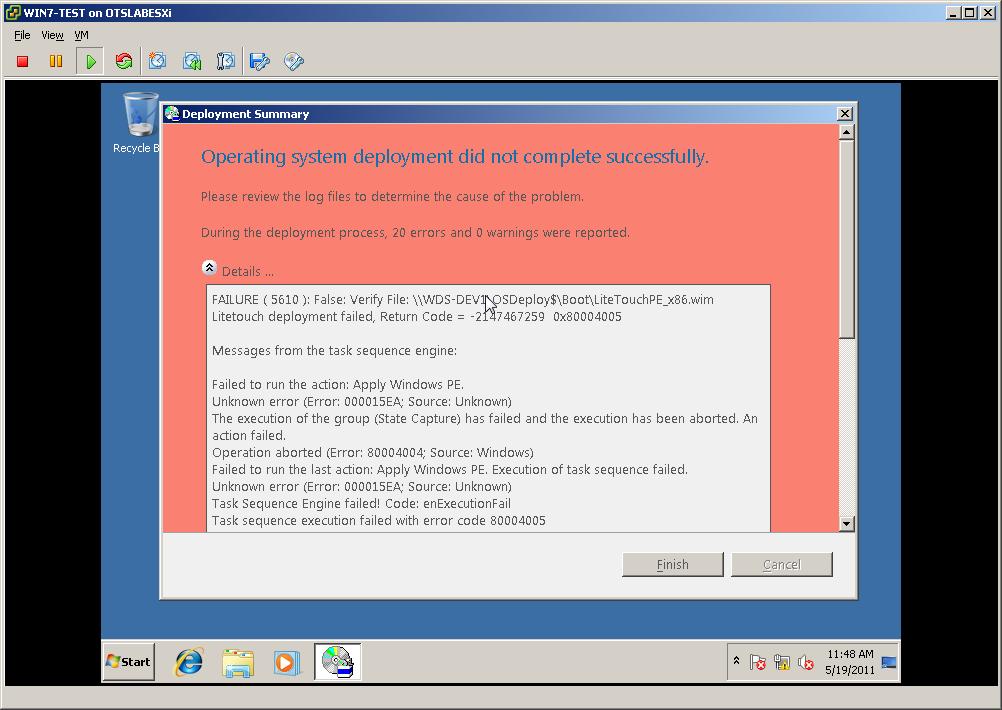1002x710 pixels.
Task: Open the File menu
Action: [22, 35]
